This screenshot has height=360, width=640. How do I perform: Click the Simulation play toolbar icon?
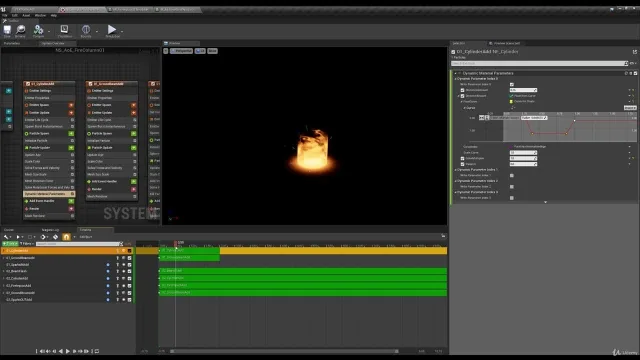click(x=111, y=29)
